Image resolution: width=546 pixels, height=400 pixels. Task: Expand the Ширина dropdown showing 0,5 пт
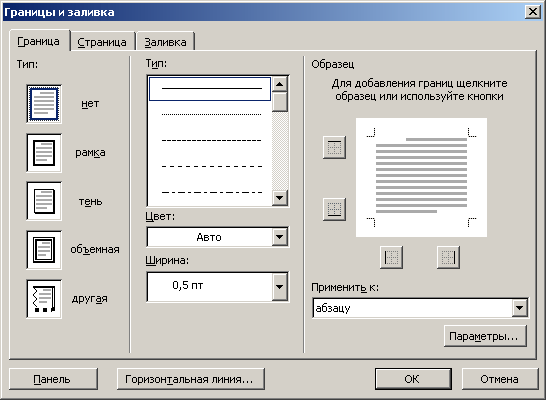(280, 287)
